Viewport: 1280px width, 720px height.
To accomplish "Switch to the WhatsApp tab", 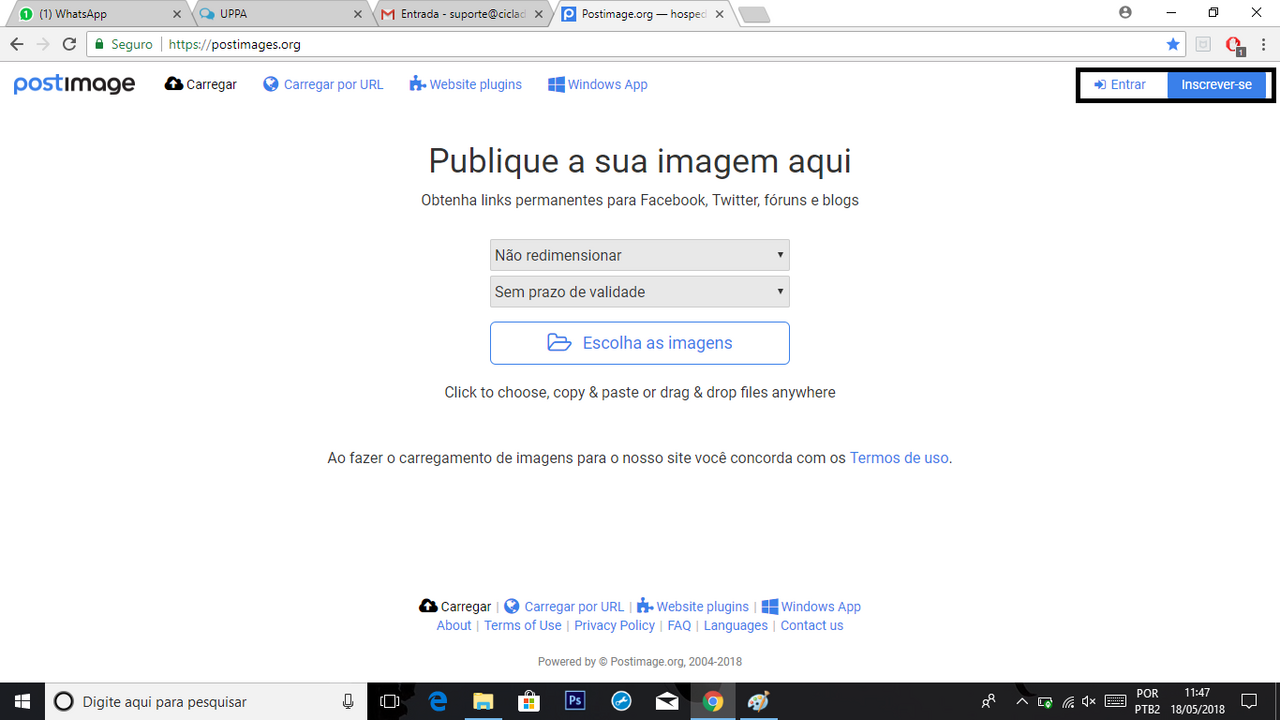I will (x=96, y=14).
